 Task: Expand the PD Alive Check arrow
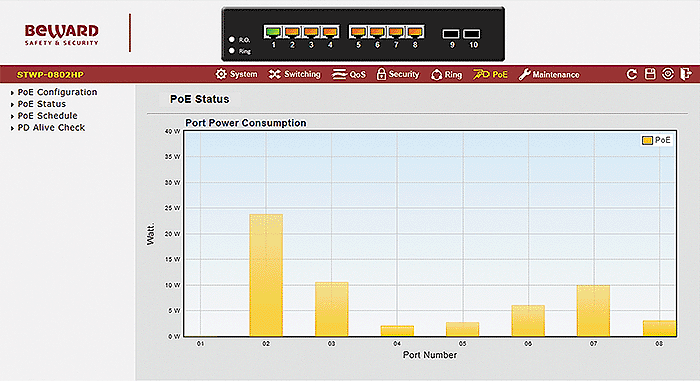pyautogui.click(x=12, y=128)
